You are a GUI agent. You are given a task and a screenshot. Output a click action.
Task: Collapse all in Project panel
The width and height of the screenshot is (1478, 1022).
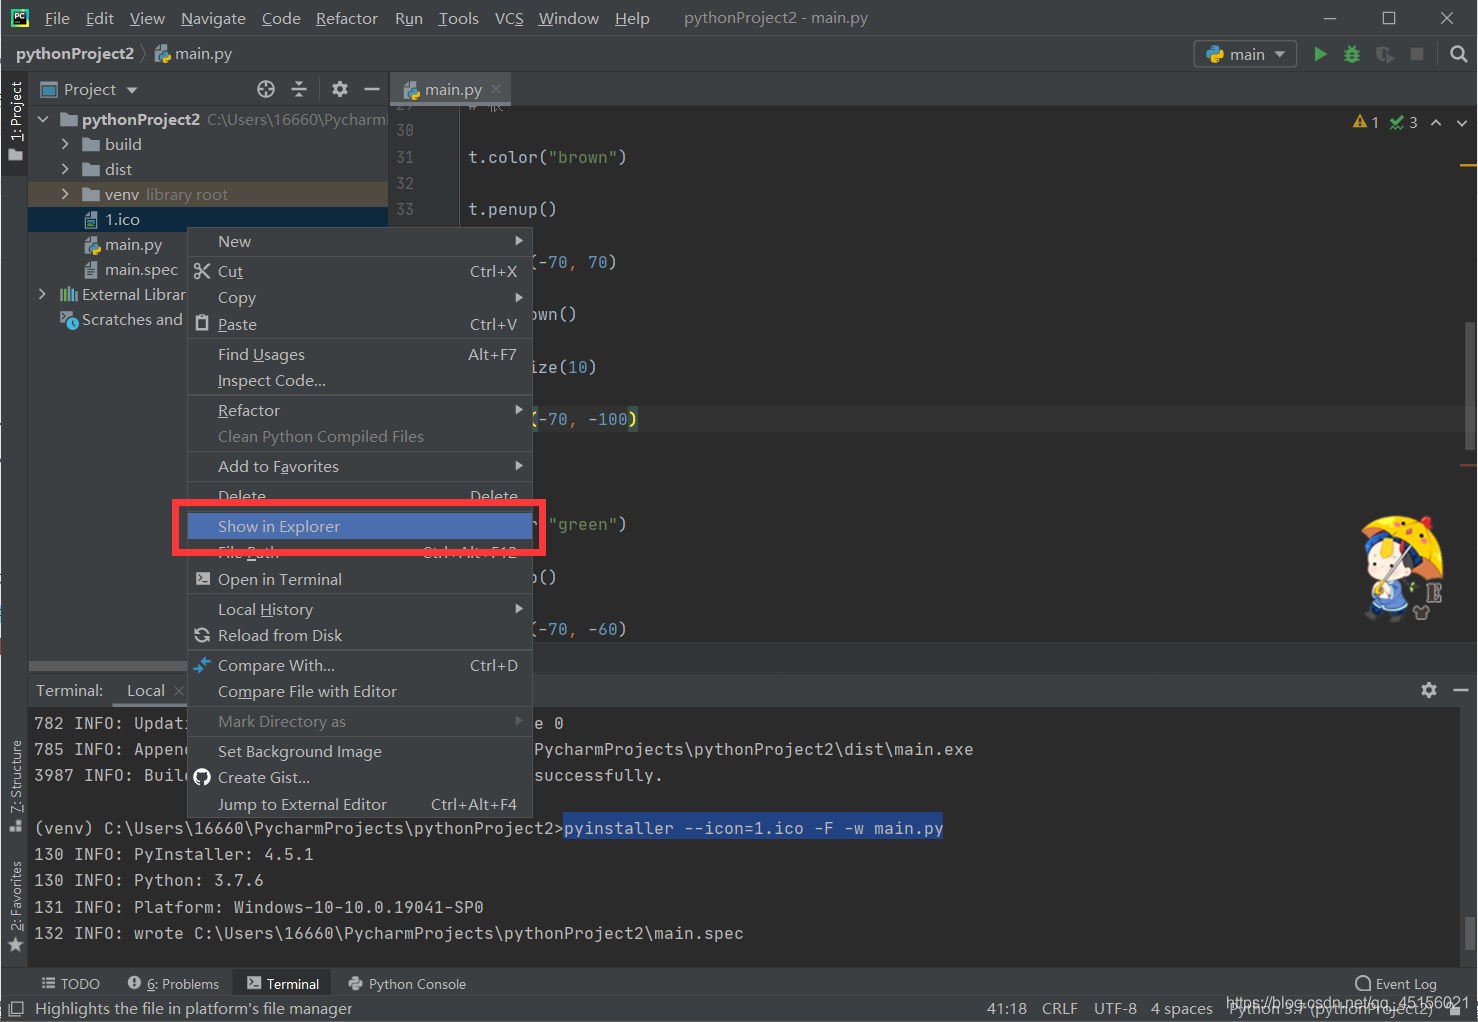299,89
